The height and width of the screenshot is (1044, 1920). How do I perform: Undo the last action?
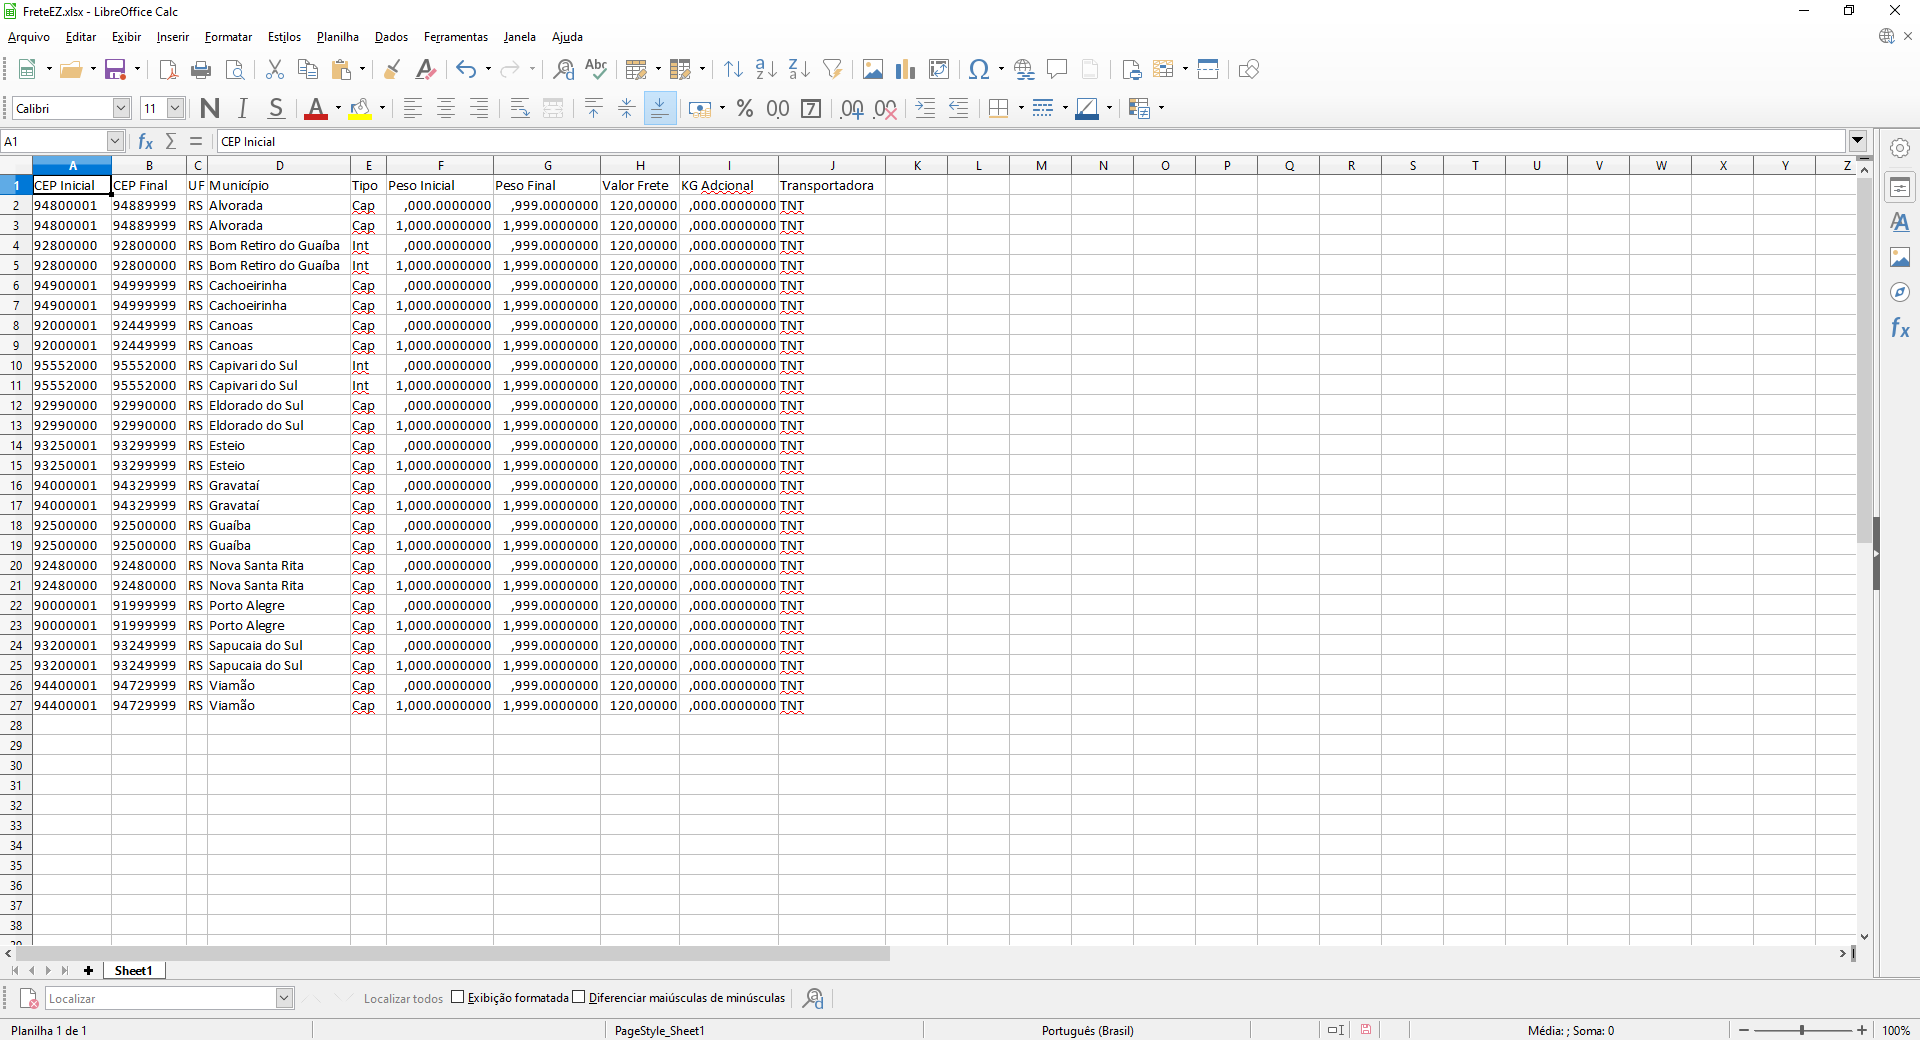(x=466, y=69)
